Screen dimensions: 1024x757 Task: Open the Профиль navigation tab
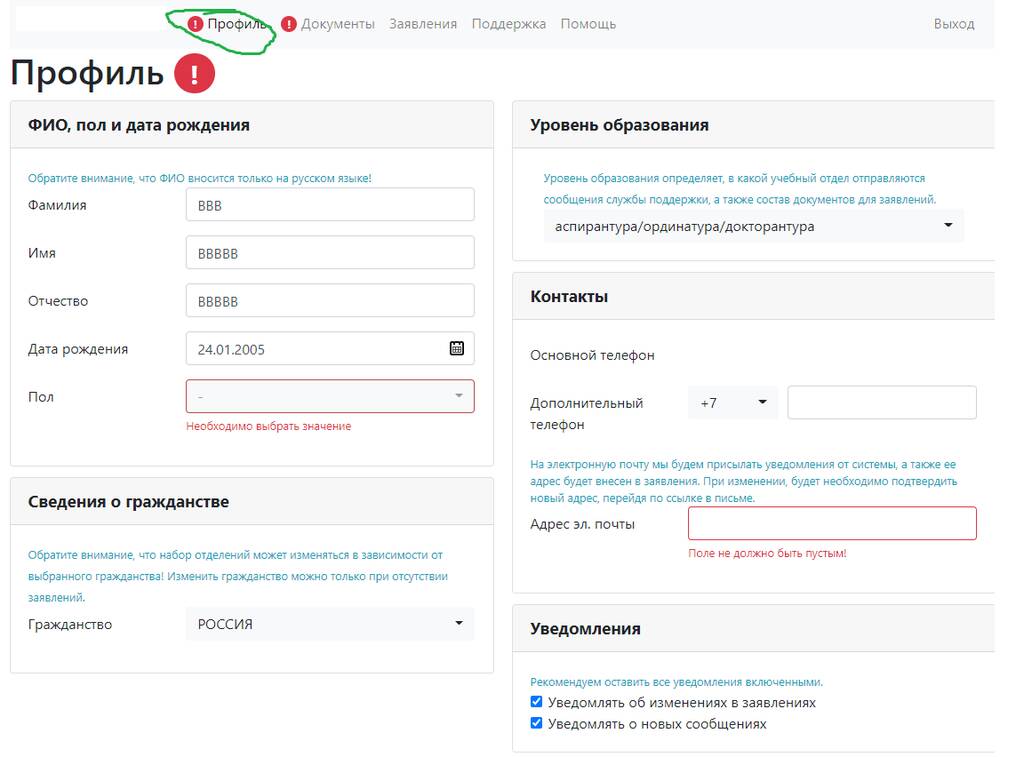[x=237, y=24]
